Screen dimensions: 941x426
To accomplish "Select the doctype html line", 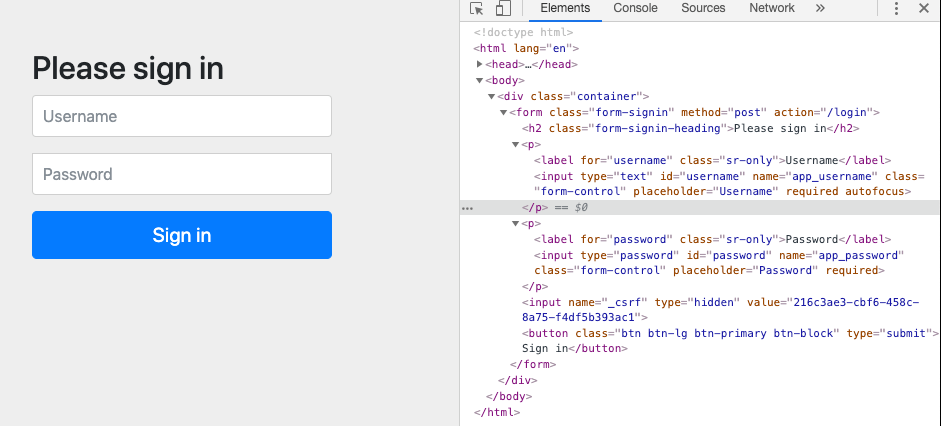I will point(523,33).
